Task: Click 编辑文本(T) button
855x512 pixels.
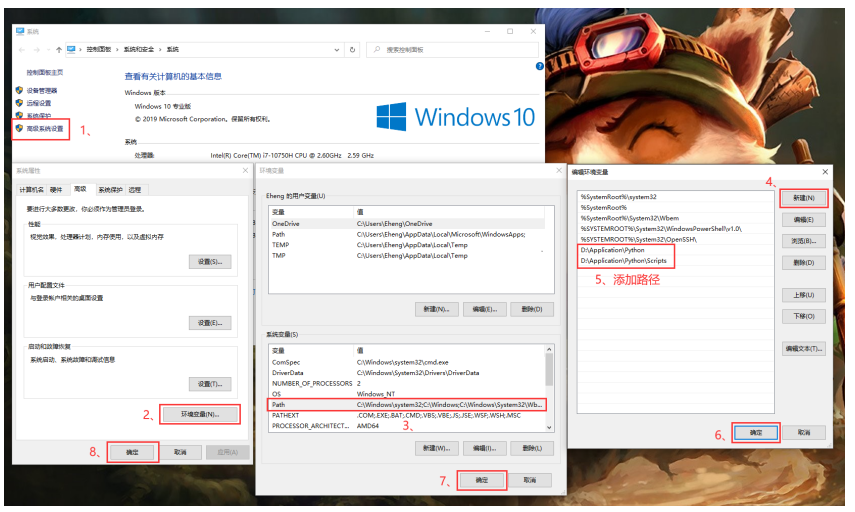Action: coord(804,349)
